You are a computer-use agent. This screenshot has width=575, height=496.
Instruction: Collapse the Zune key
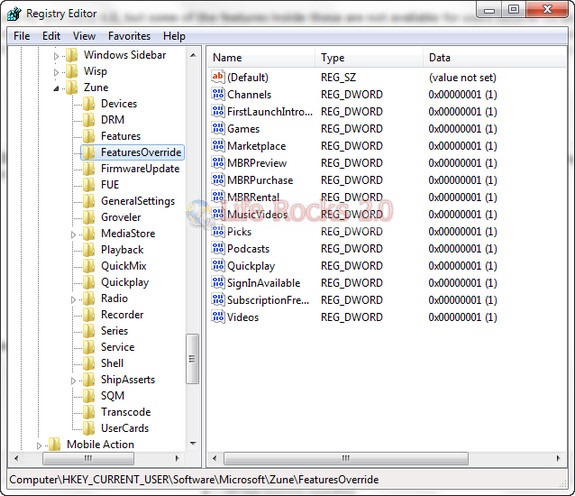56,88
